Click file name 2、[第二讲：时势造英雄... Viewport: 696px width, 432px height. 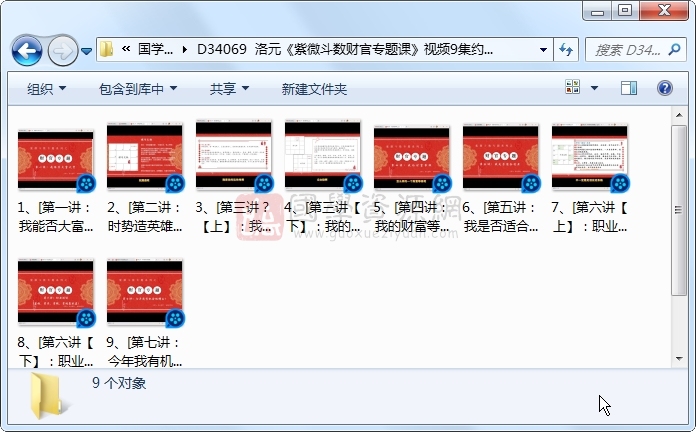(x=145, y=217)
